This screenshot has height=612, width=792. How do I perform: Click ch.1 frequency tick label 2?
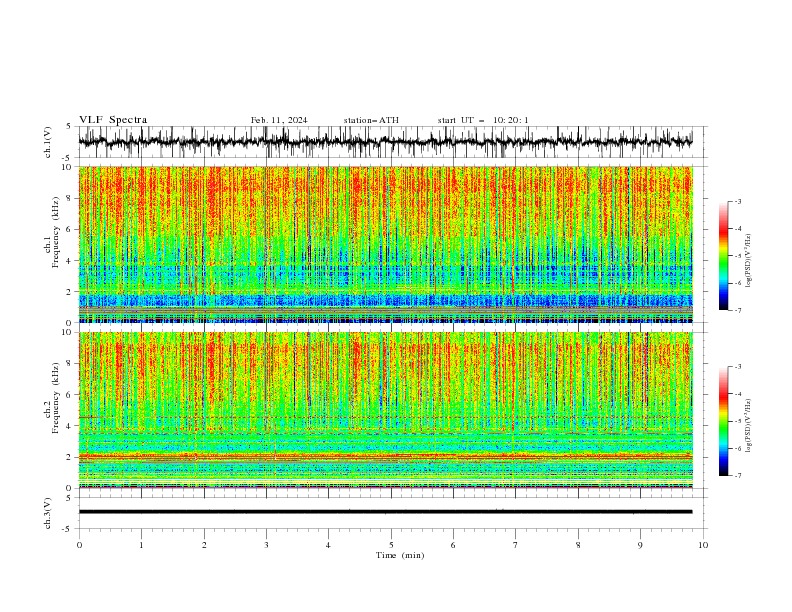(x=69, y=292)
